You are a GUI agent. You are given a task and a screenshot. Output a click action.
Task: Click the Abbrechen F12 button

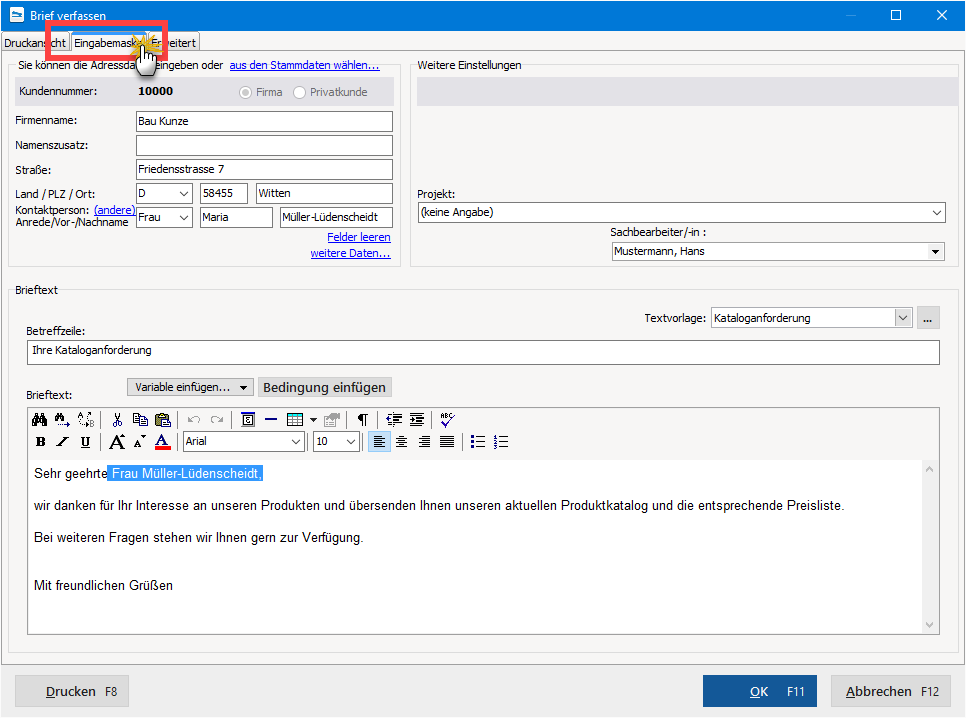[x=892, y=691]
